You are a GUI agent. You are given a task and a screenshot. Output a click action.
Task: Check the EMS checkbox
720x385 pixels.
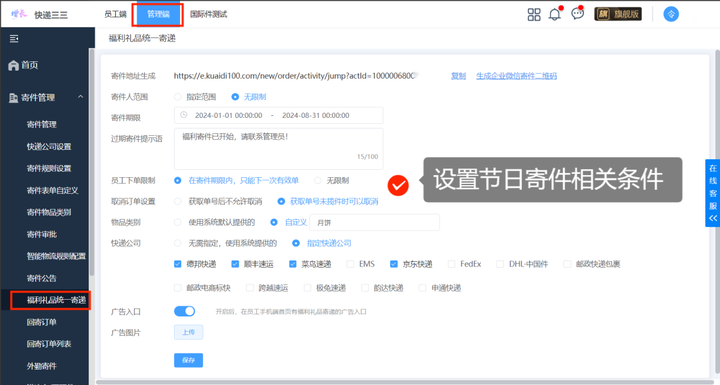click(350, 264)
